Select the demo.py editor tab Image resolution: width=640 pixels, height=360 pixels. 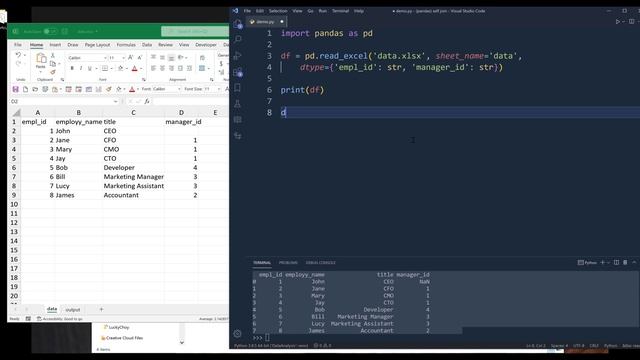click(266, 22)
